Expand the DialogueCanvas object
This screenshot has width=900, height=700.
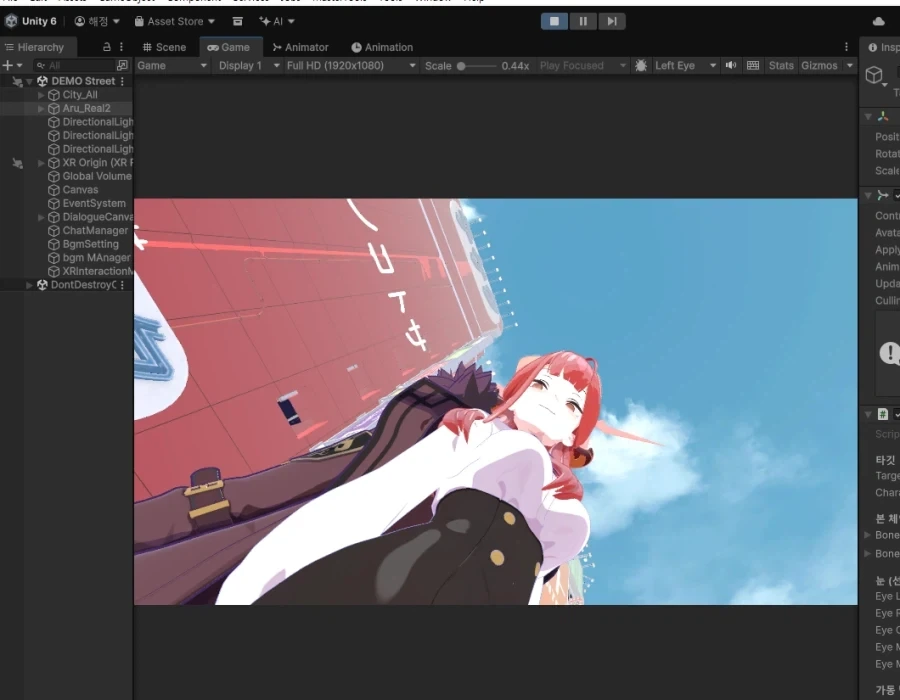pos(41,217)
